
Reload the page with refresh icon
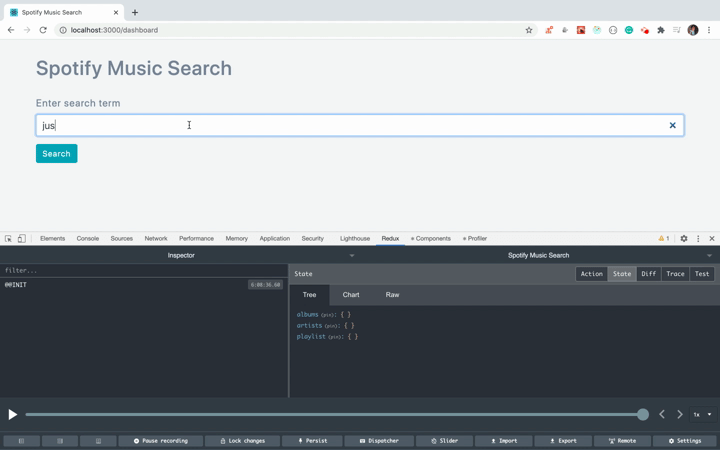(x=43, y=30)
